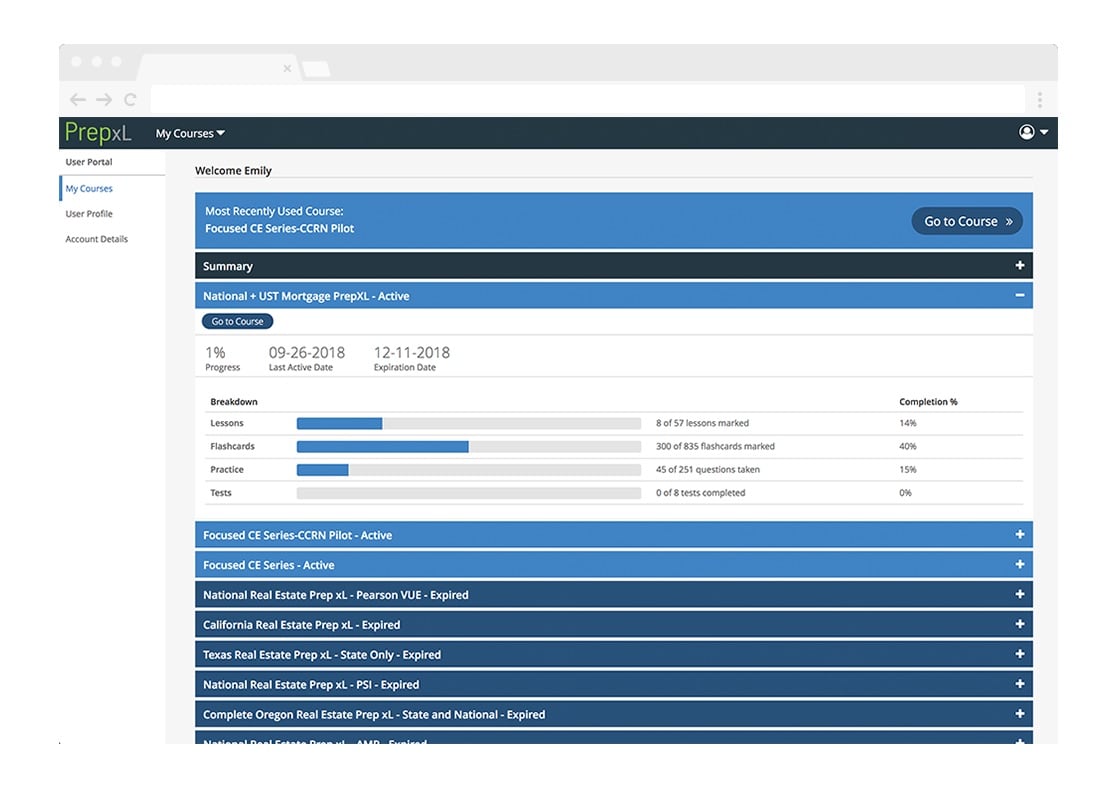The image size is (1101, 787).
Task: Click the Lessons row label
Action: click(x=227, y=423)
